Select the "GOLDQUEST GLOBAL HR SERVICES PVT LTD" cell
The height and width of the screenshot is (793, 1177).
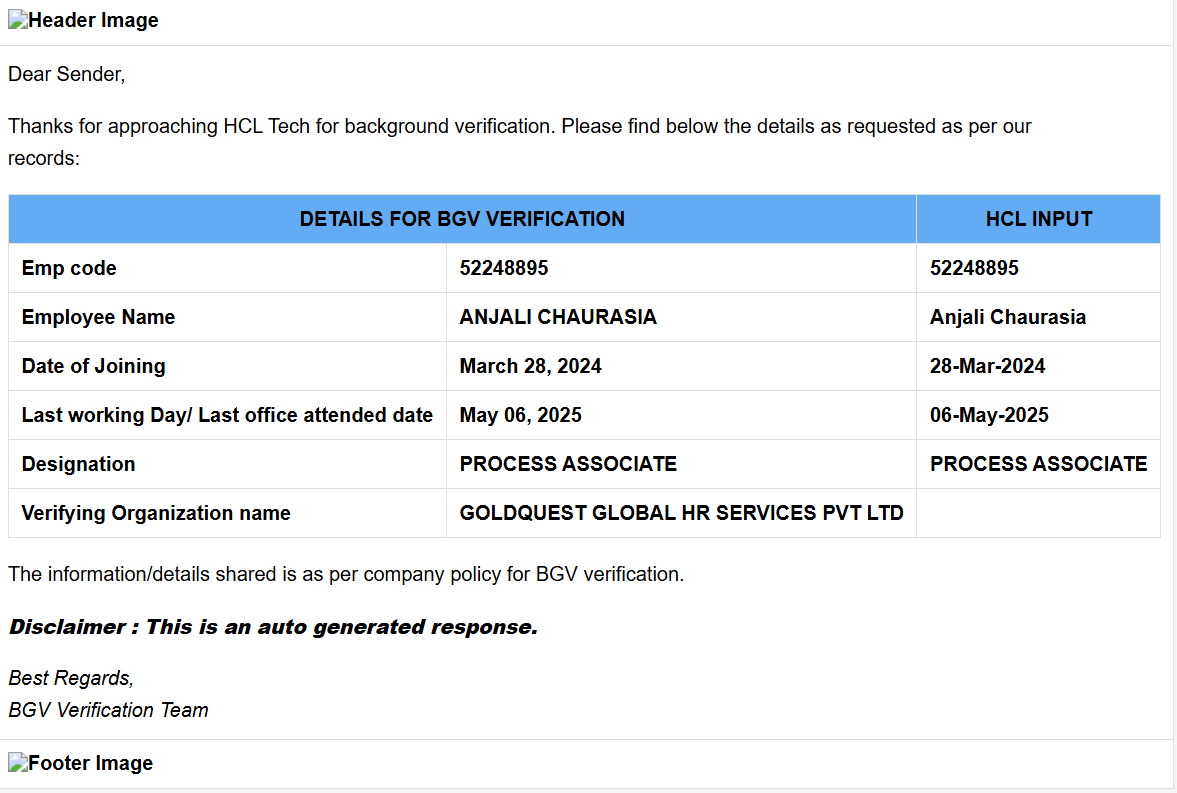click(681, 513)
